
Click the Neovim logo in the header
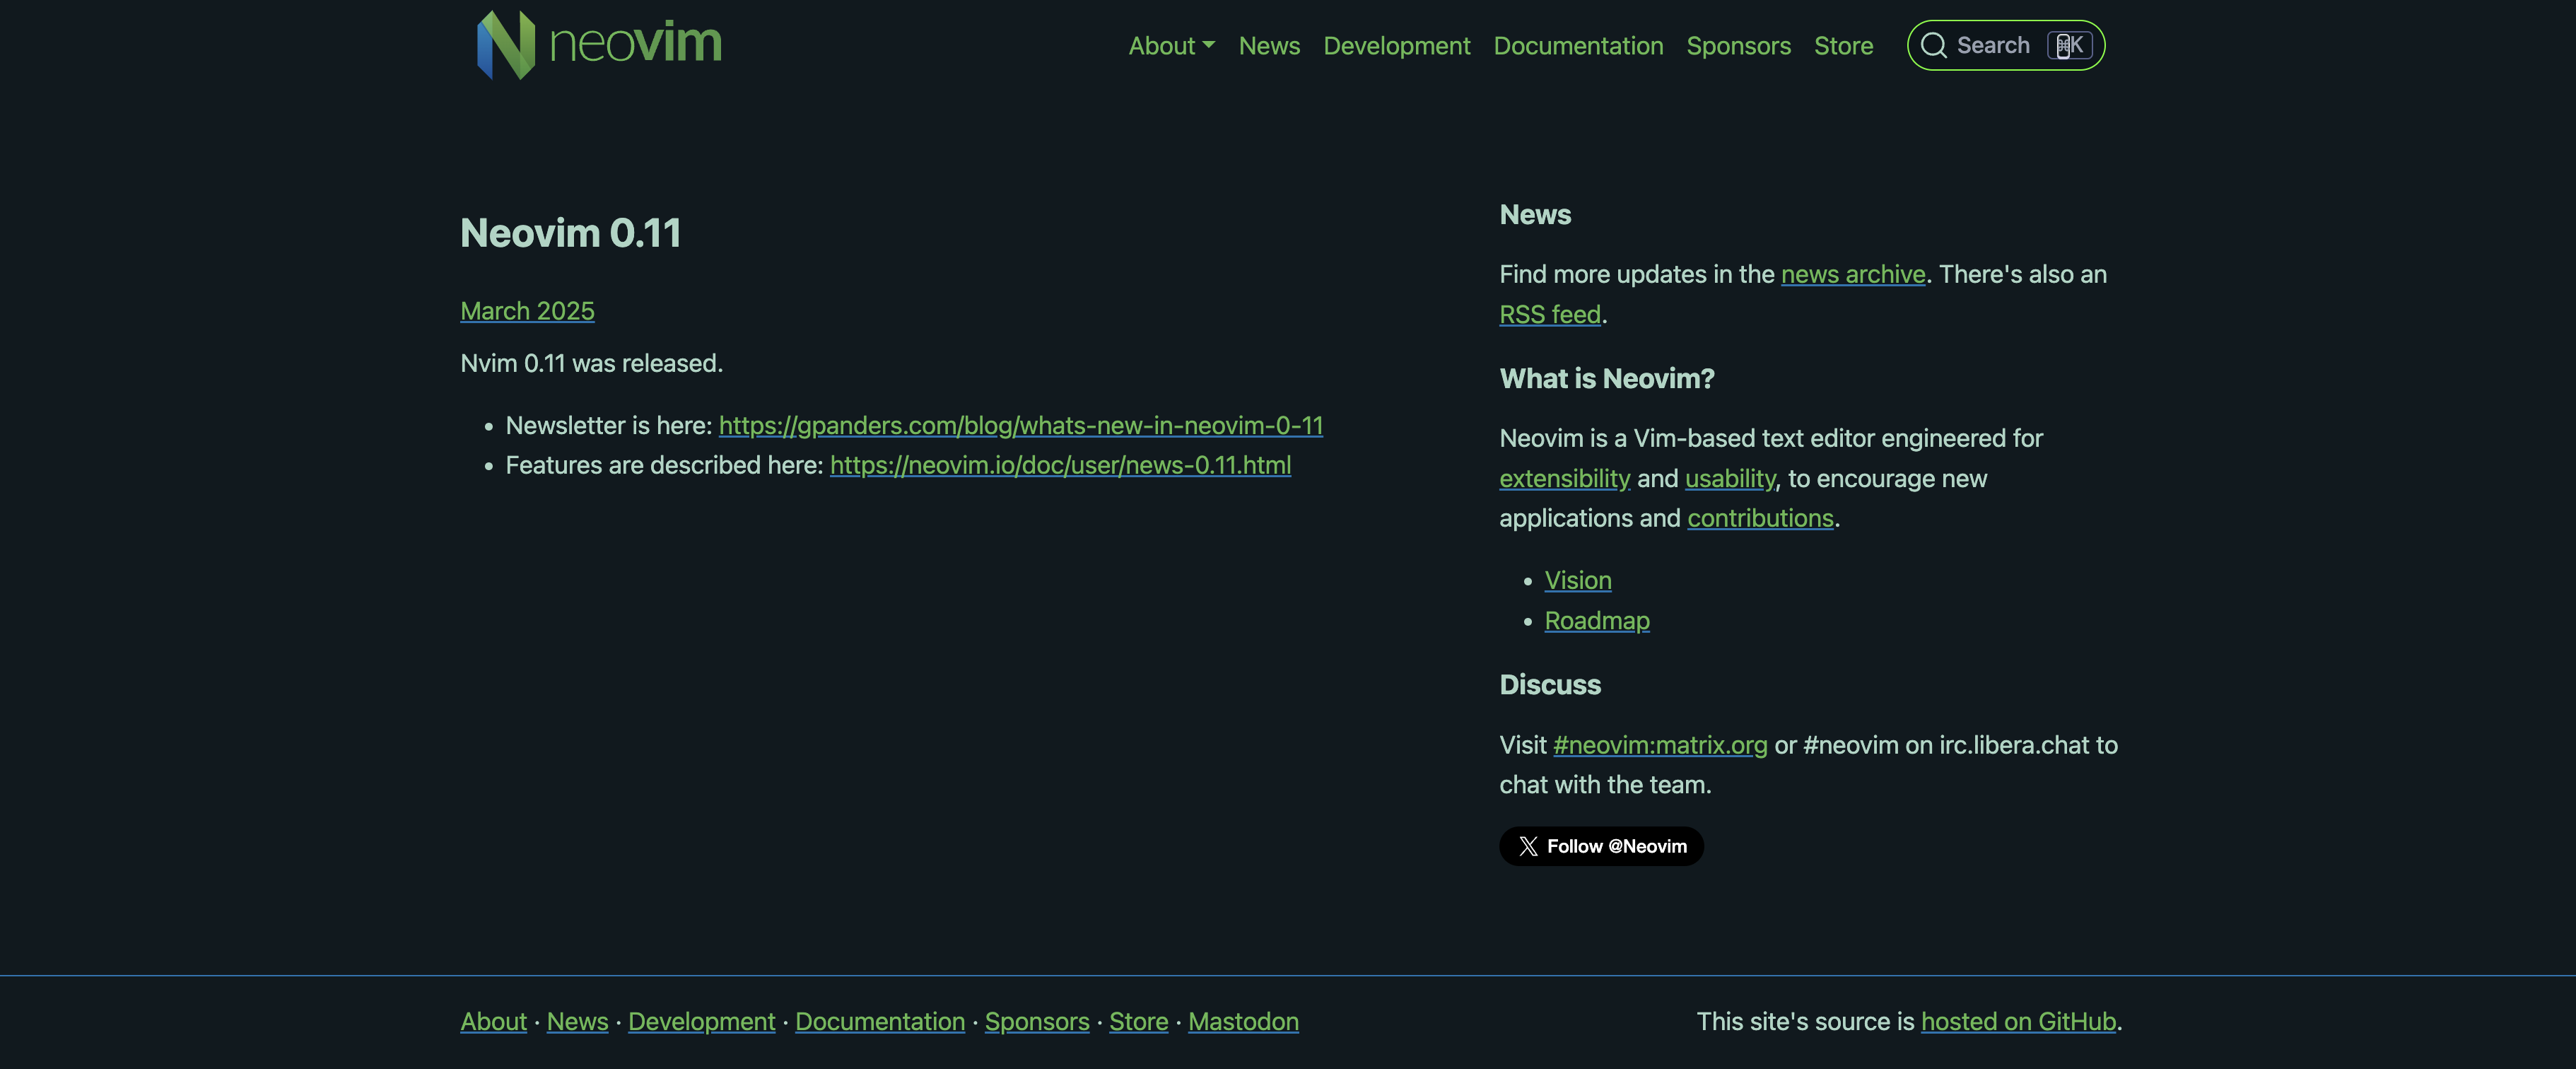599,45
